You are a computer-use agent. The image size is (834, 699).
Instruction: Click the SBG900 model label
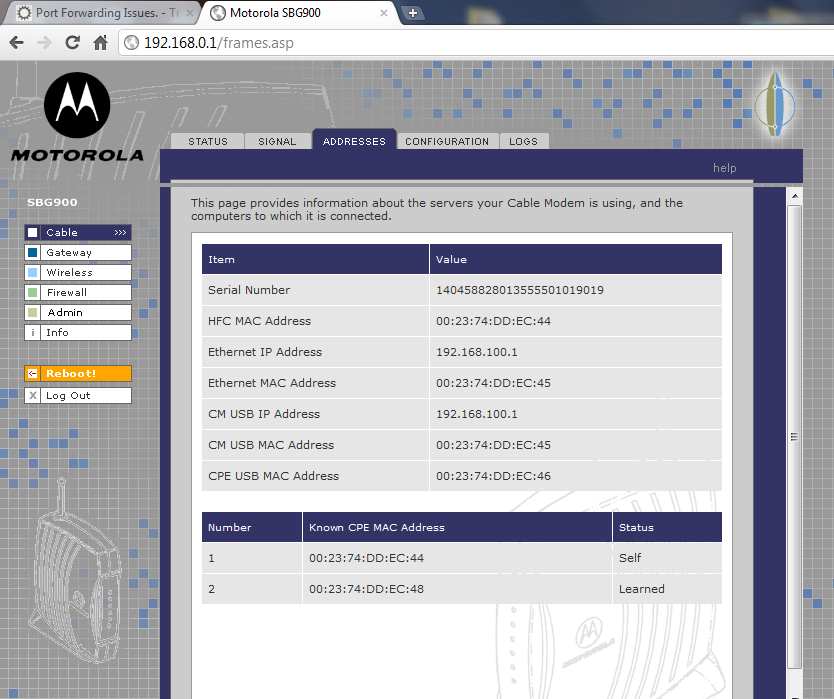[52, 202]
